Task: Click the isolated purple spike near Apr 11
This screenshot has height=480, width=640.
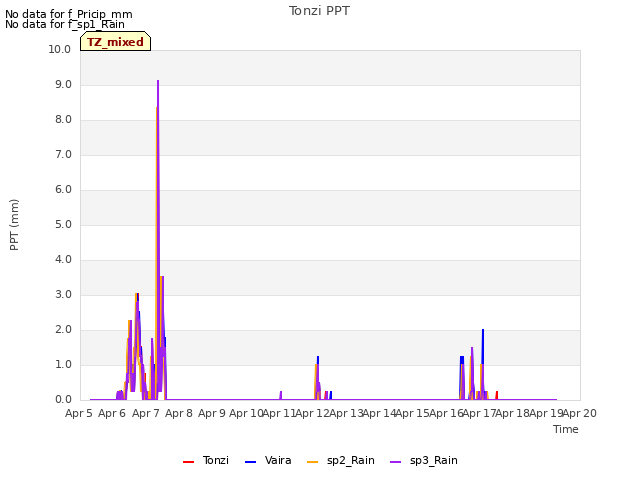Action: [x=281, y=395]
